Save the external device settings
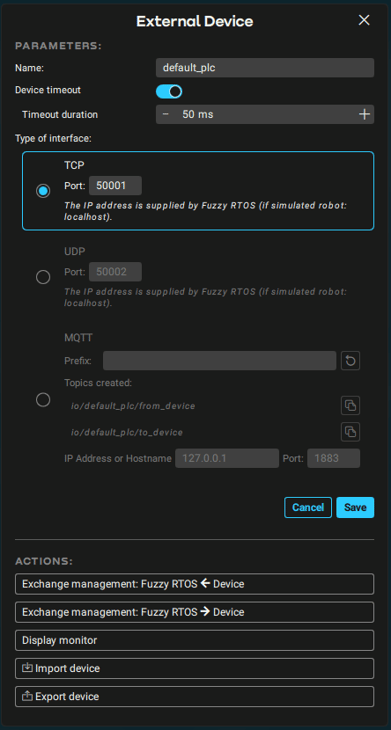The width and height of the screenshot is (391, 730). [x=355, y=507]
